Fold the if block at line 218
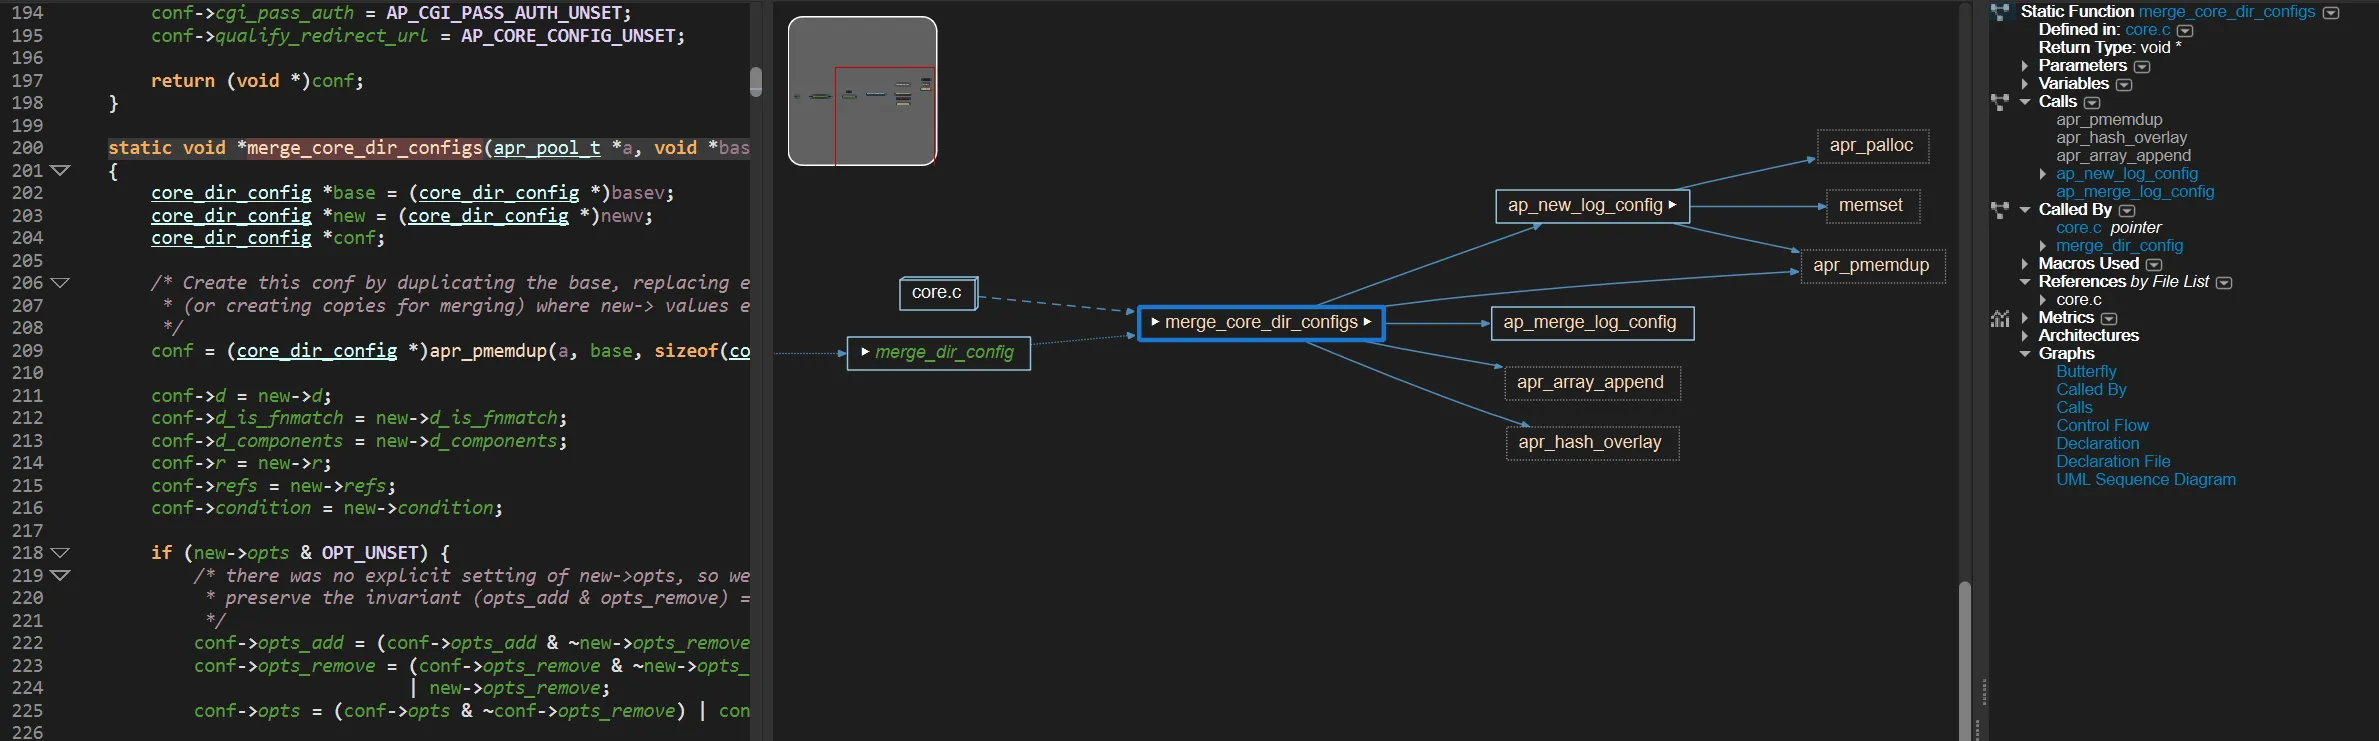The height and width of the screenshot is (741, 2379). tap(60, 553)
